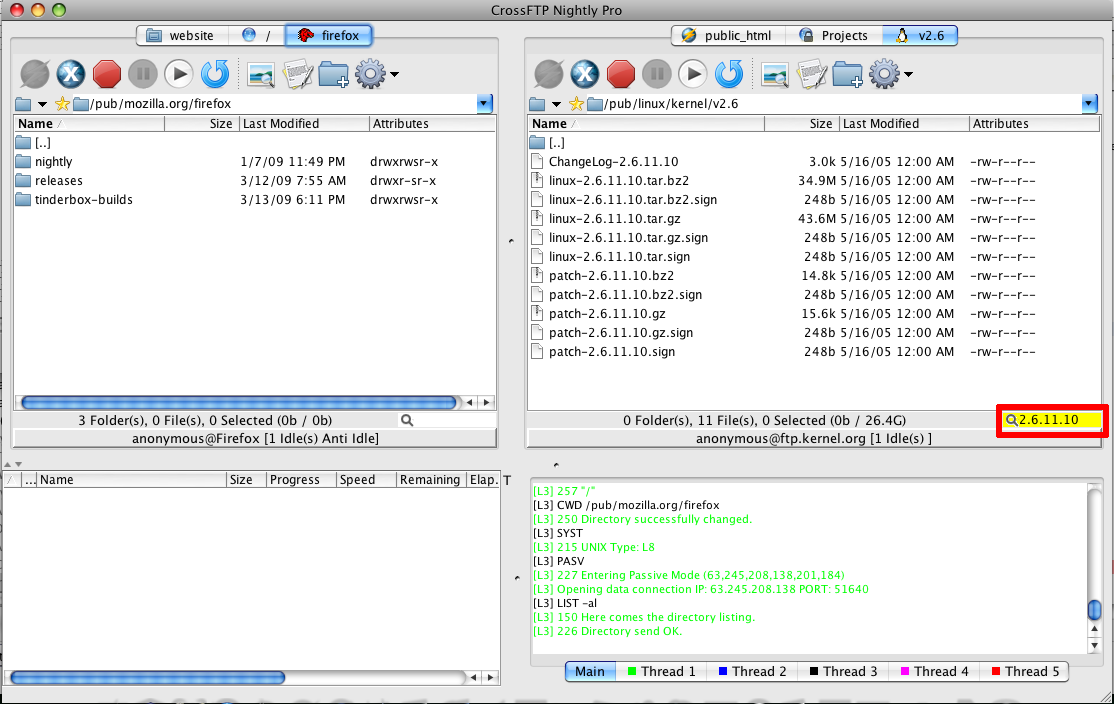This screenshot has width=1114, height=704.
Task: Click the Progress column header in transfer queue
Action: click(301, 480)
